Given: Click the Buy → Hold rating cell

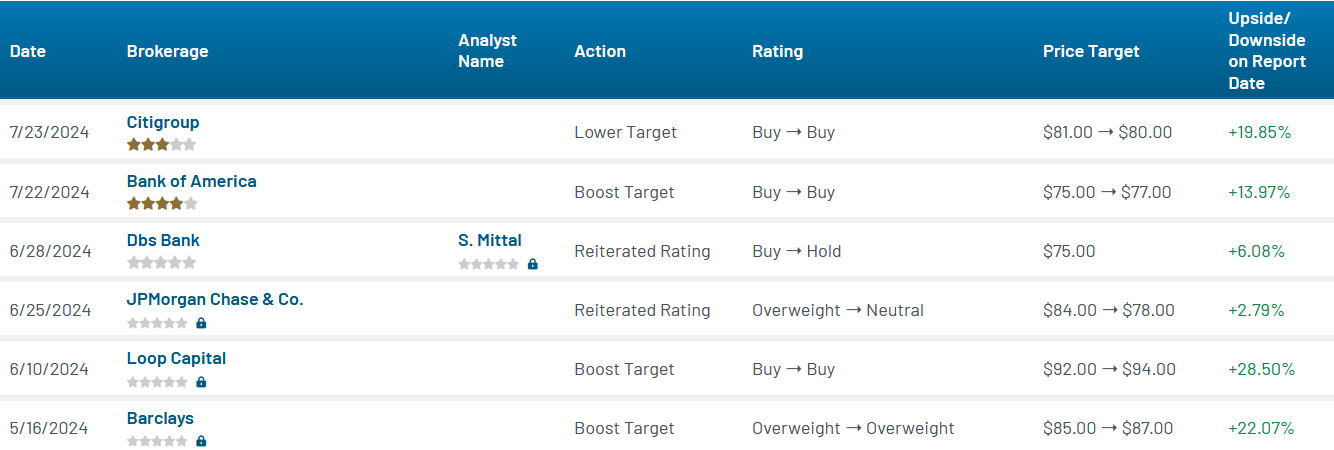Looking at the screenshot, I should pos(797,251).
